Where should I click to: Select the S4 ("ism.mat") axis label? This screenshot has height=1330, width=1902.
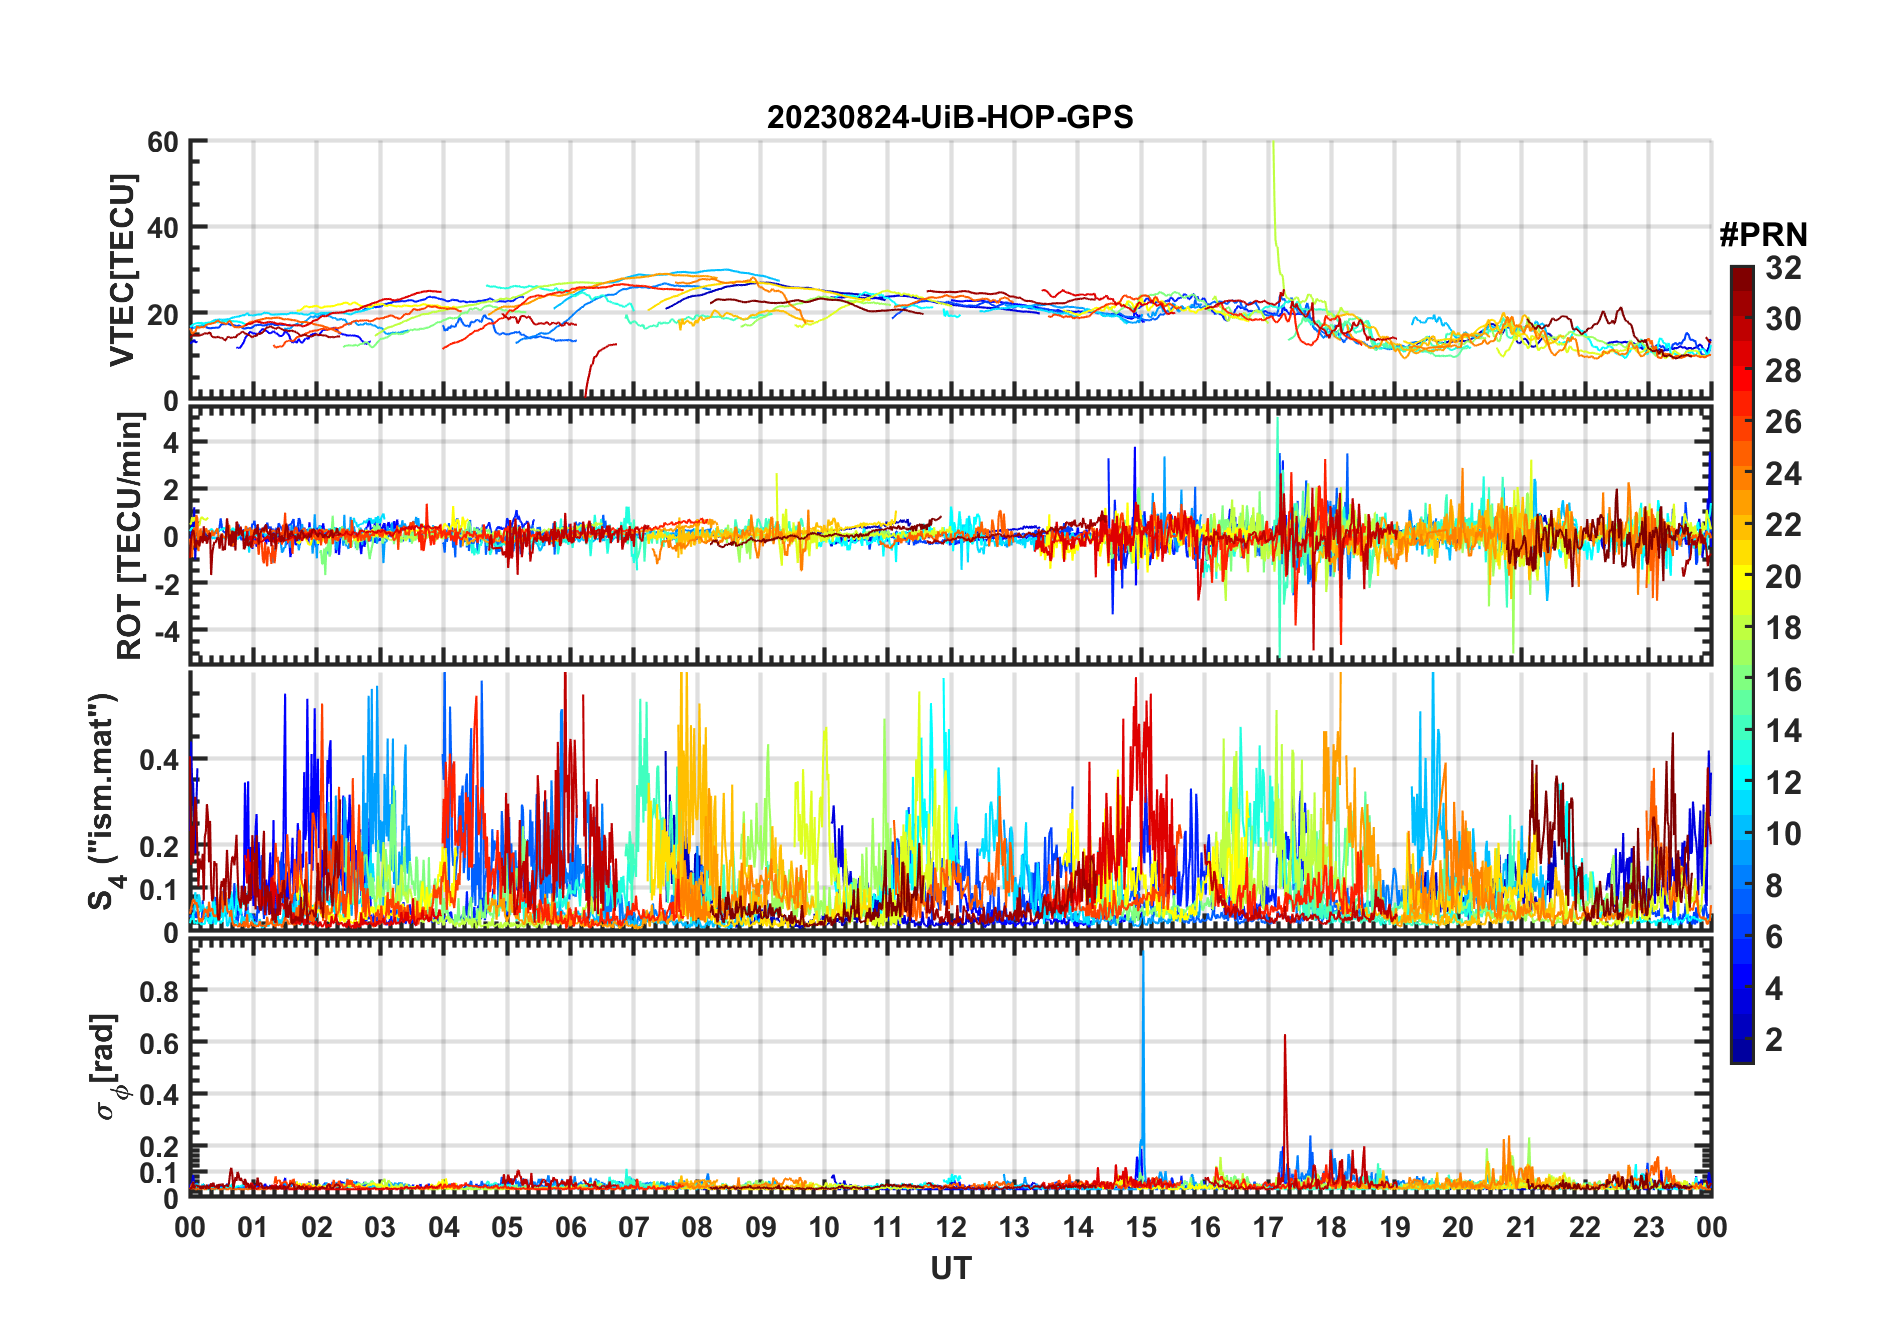tap(103, 801)
